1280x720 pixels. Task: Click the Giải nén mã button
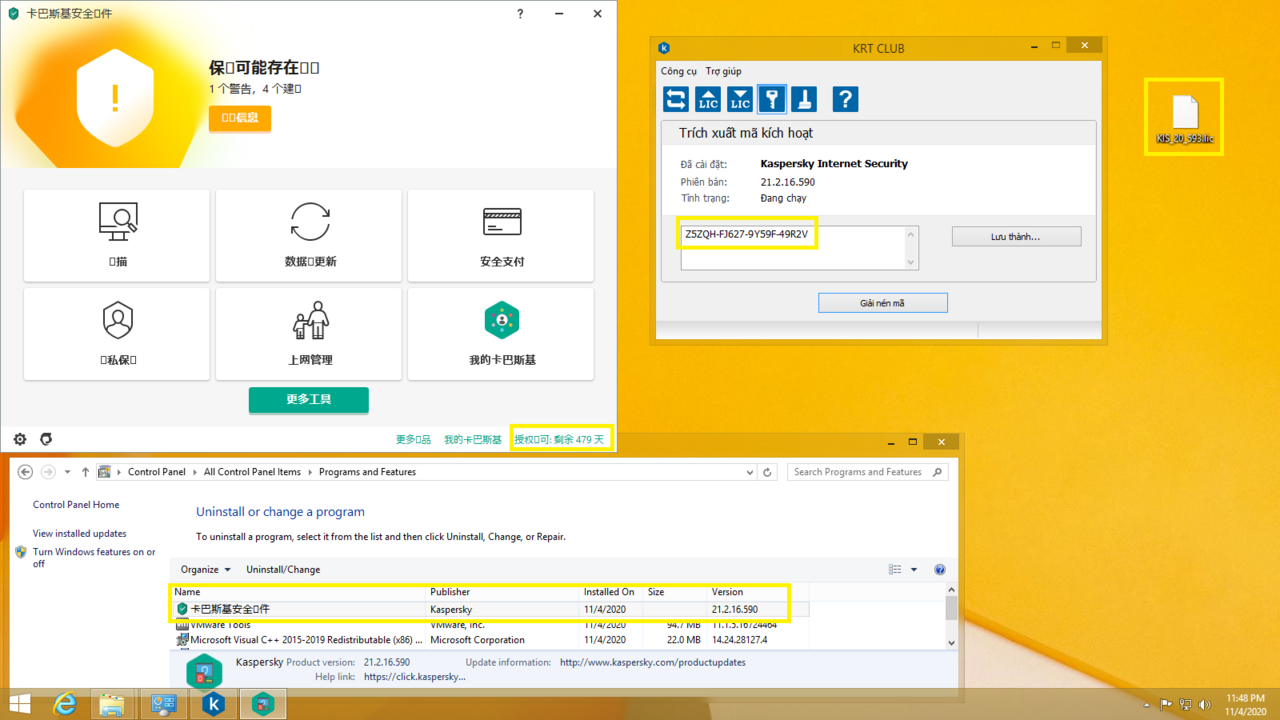pos(882,303)
